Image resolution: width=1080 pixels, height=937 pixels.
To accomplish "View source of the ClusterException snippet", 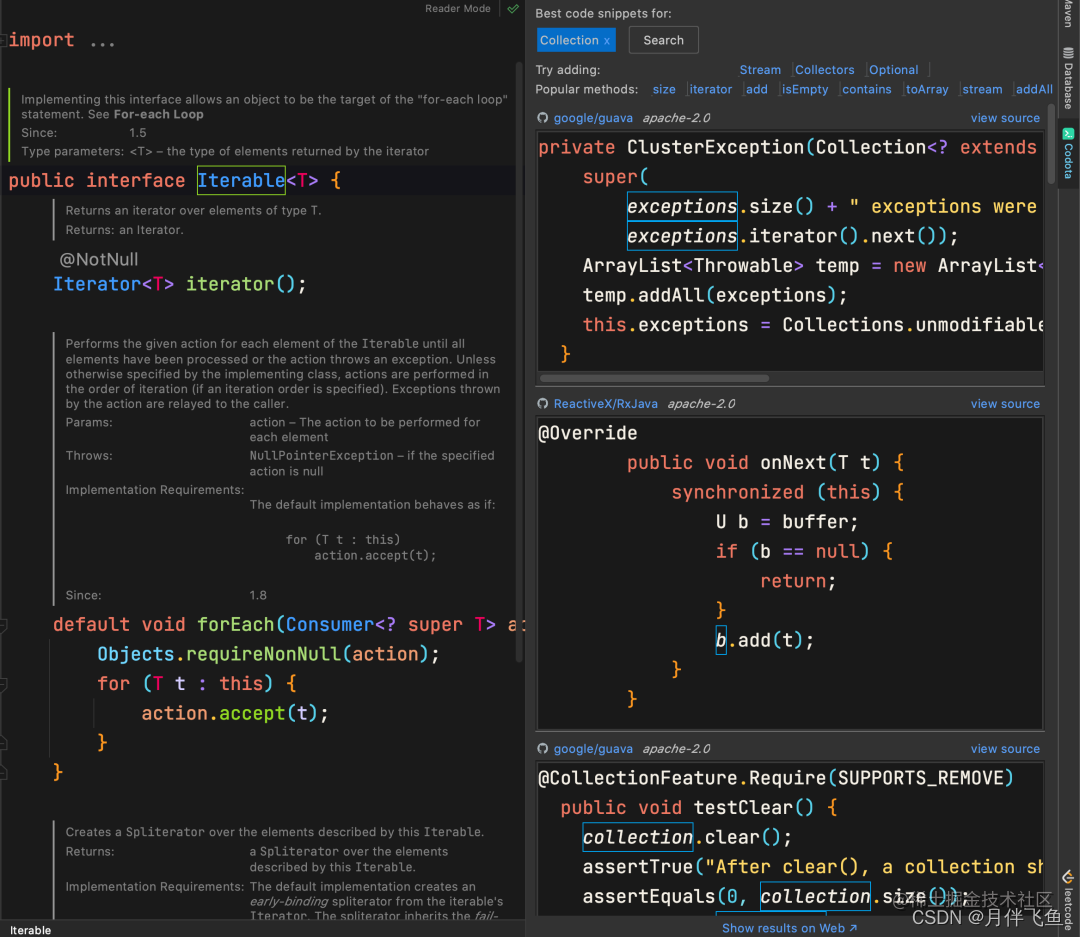I will (1005, 118).
